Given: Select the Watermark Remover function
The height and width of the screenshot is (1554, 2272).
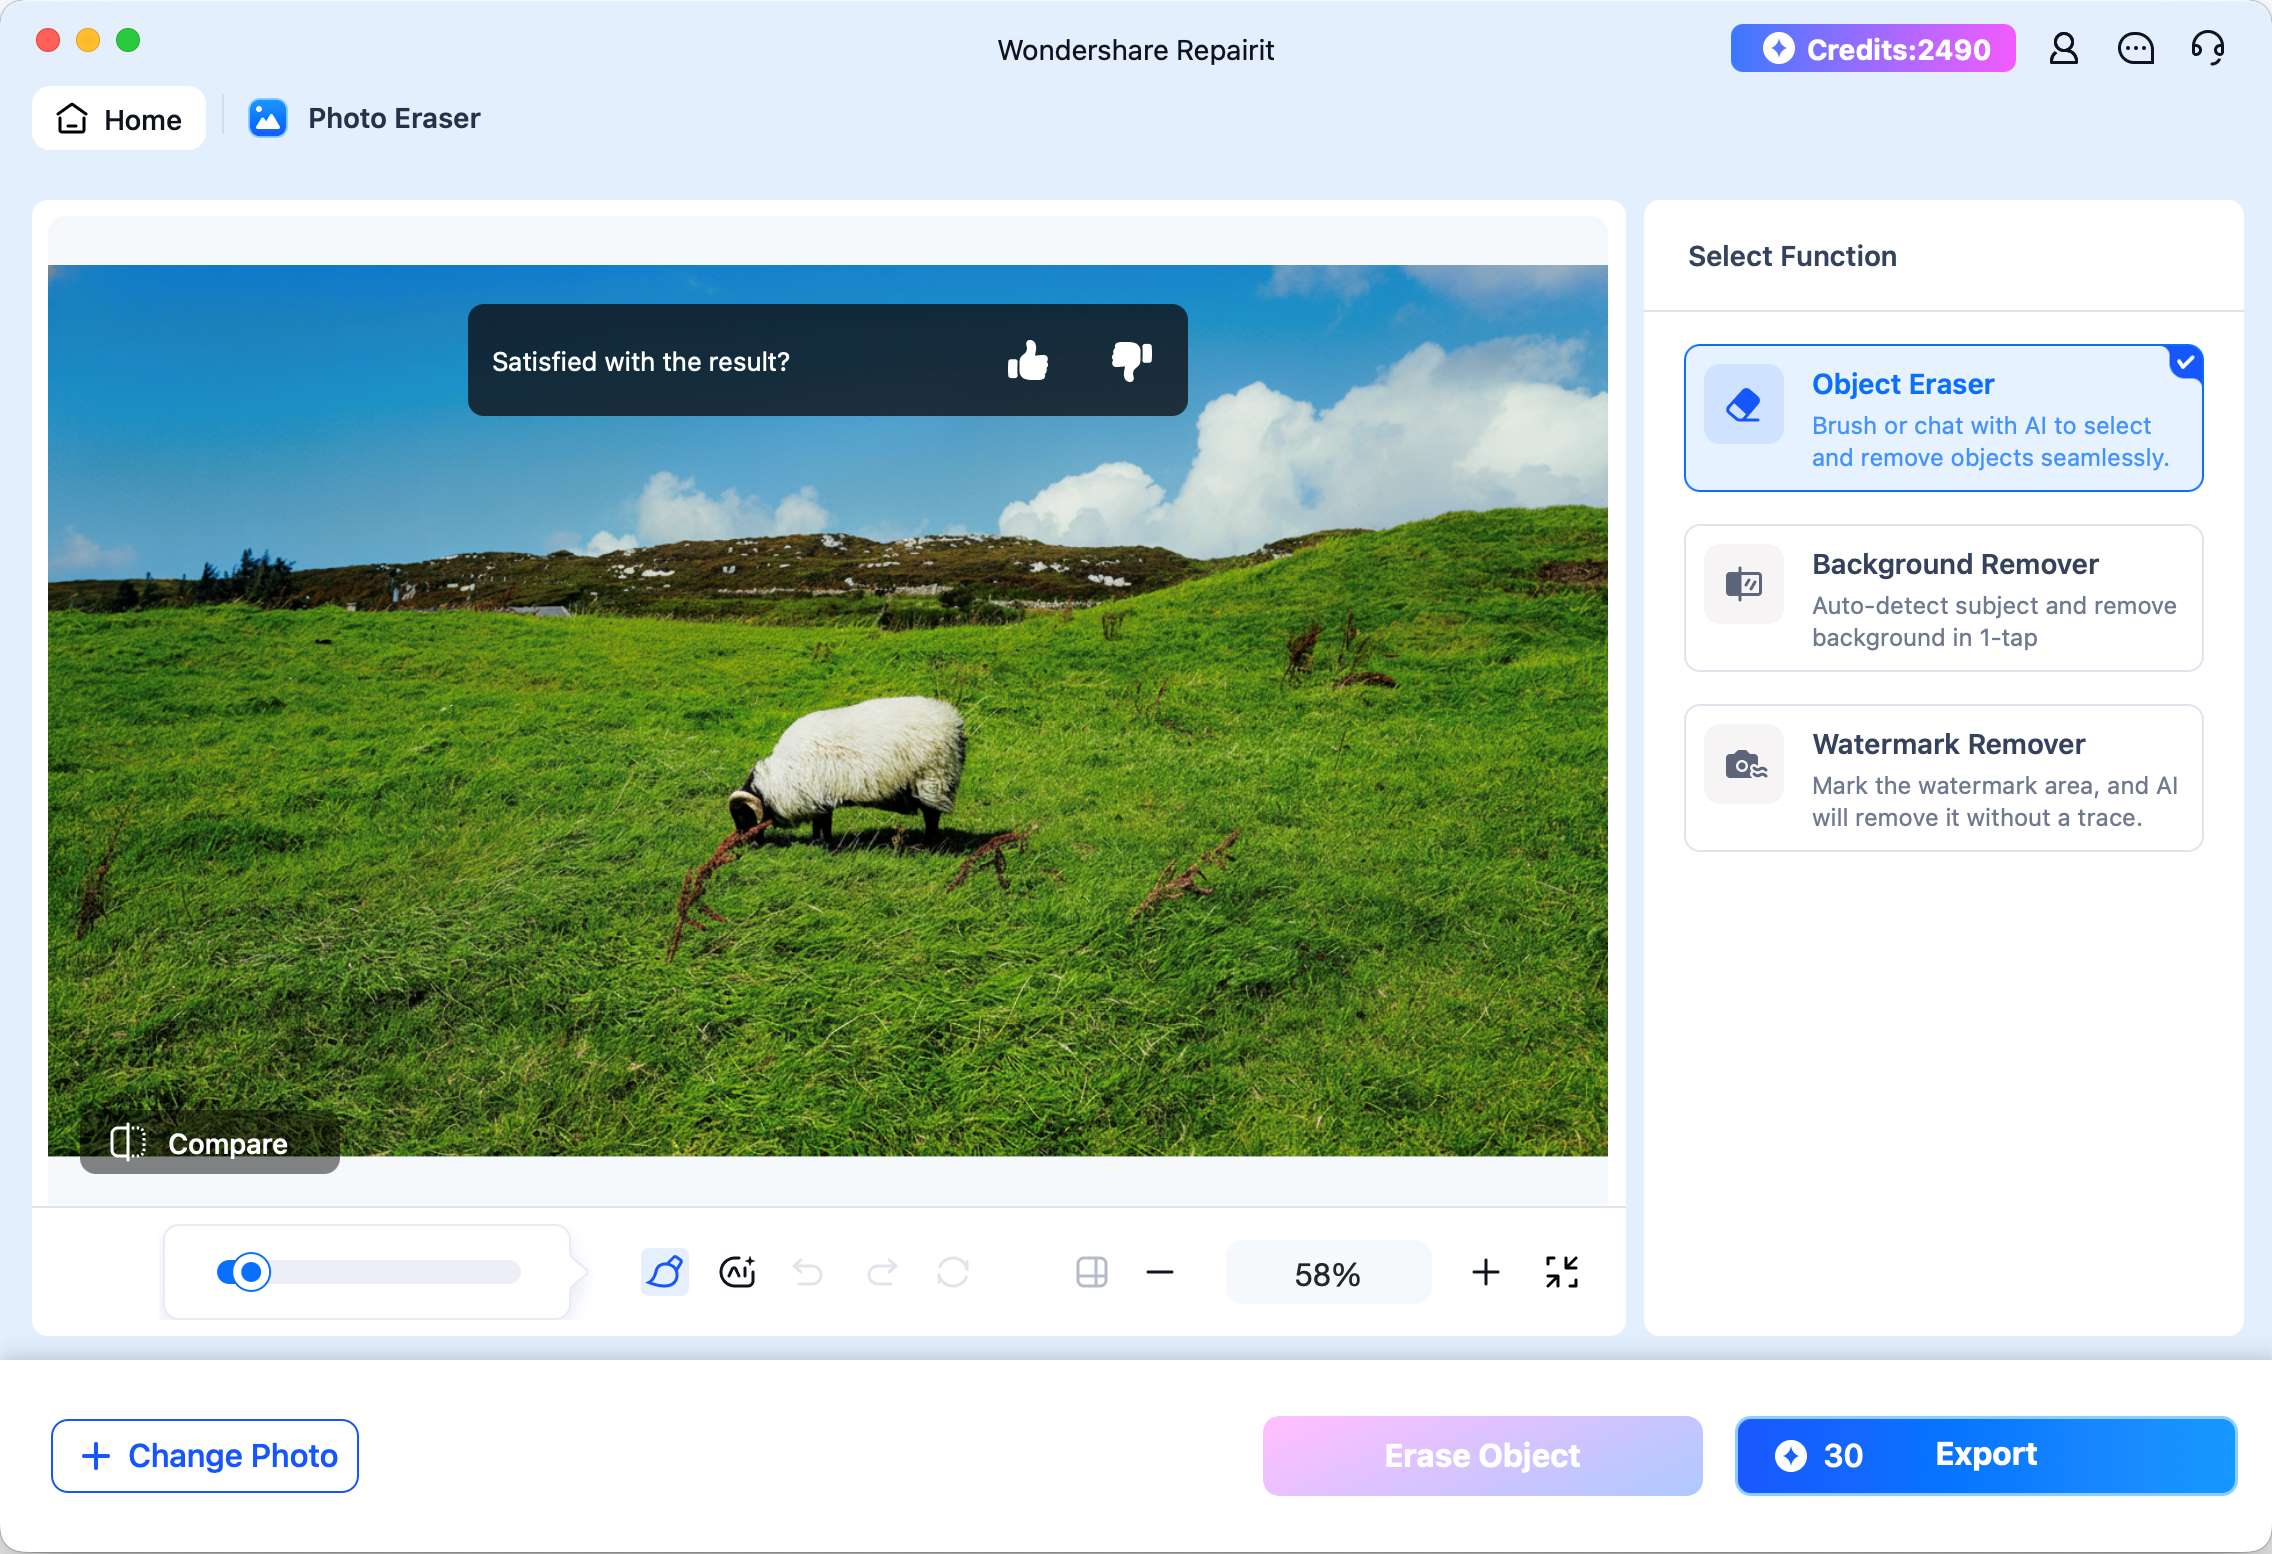Looking at the screenshot, I should click(1944, 778).
